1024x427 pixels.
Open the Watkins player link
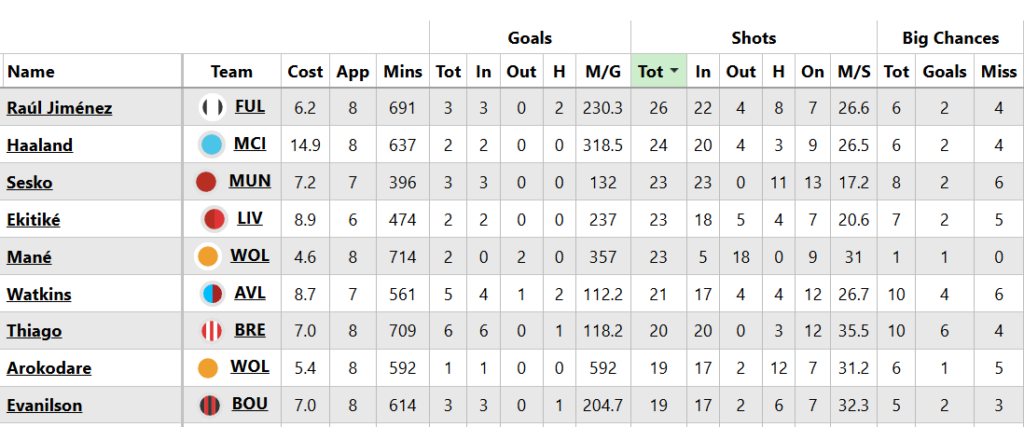[x=39, y=294]
